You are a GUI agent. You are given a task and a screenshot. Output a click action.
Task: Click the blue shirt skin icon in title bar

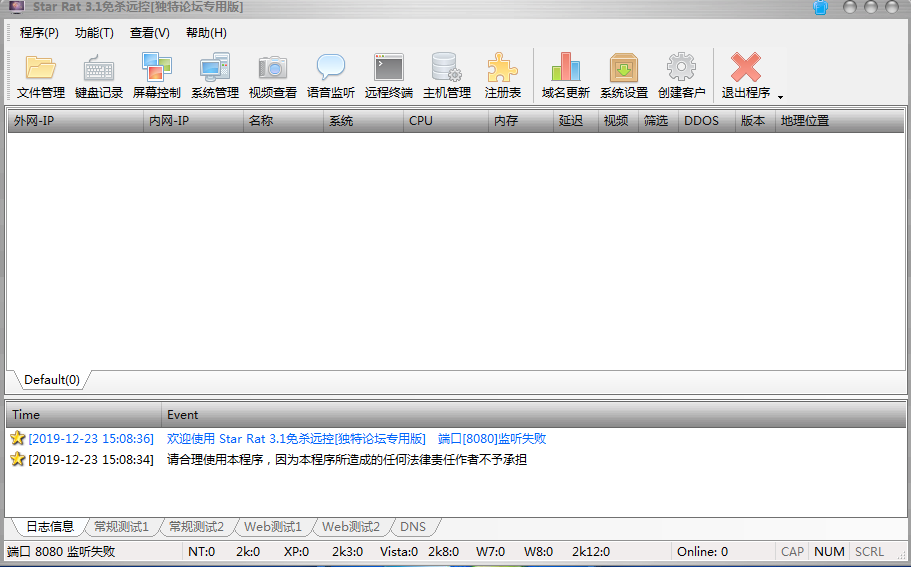(820, 7)
